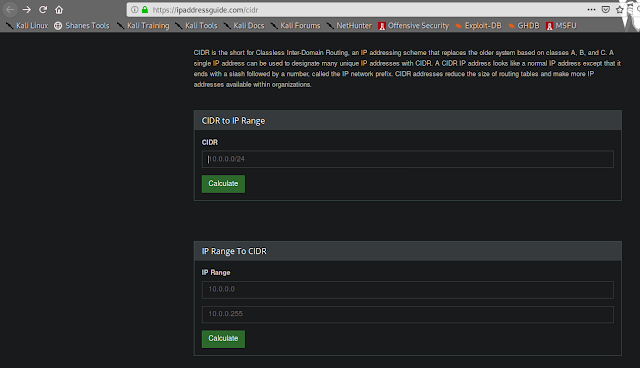Open the MSFU bookmark

tap(561, 26)
